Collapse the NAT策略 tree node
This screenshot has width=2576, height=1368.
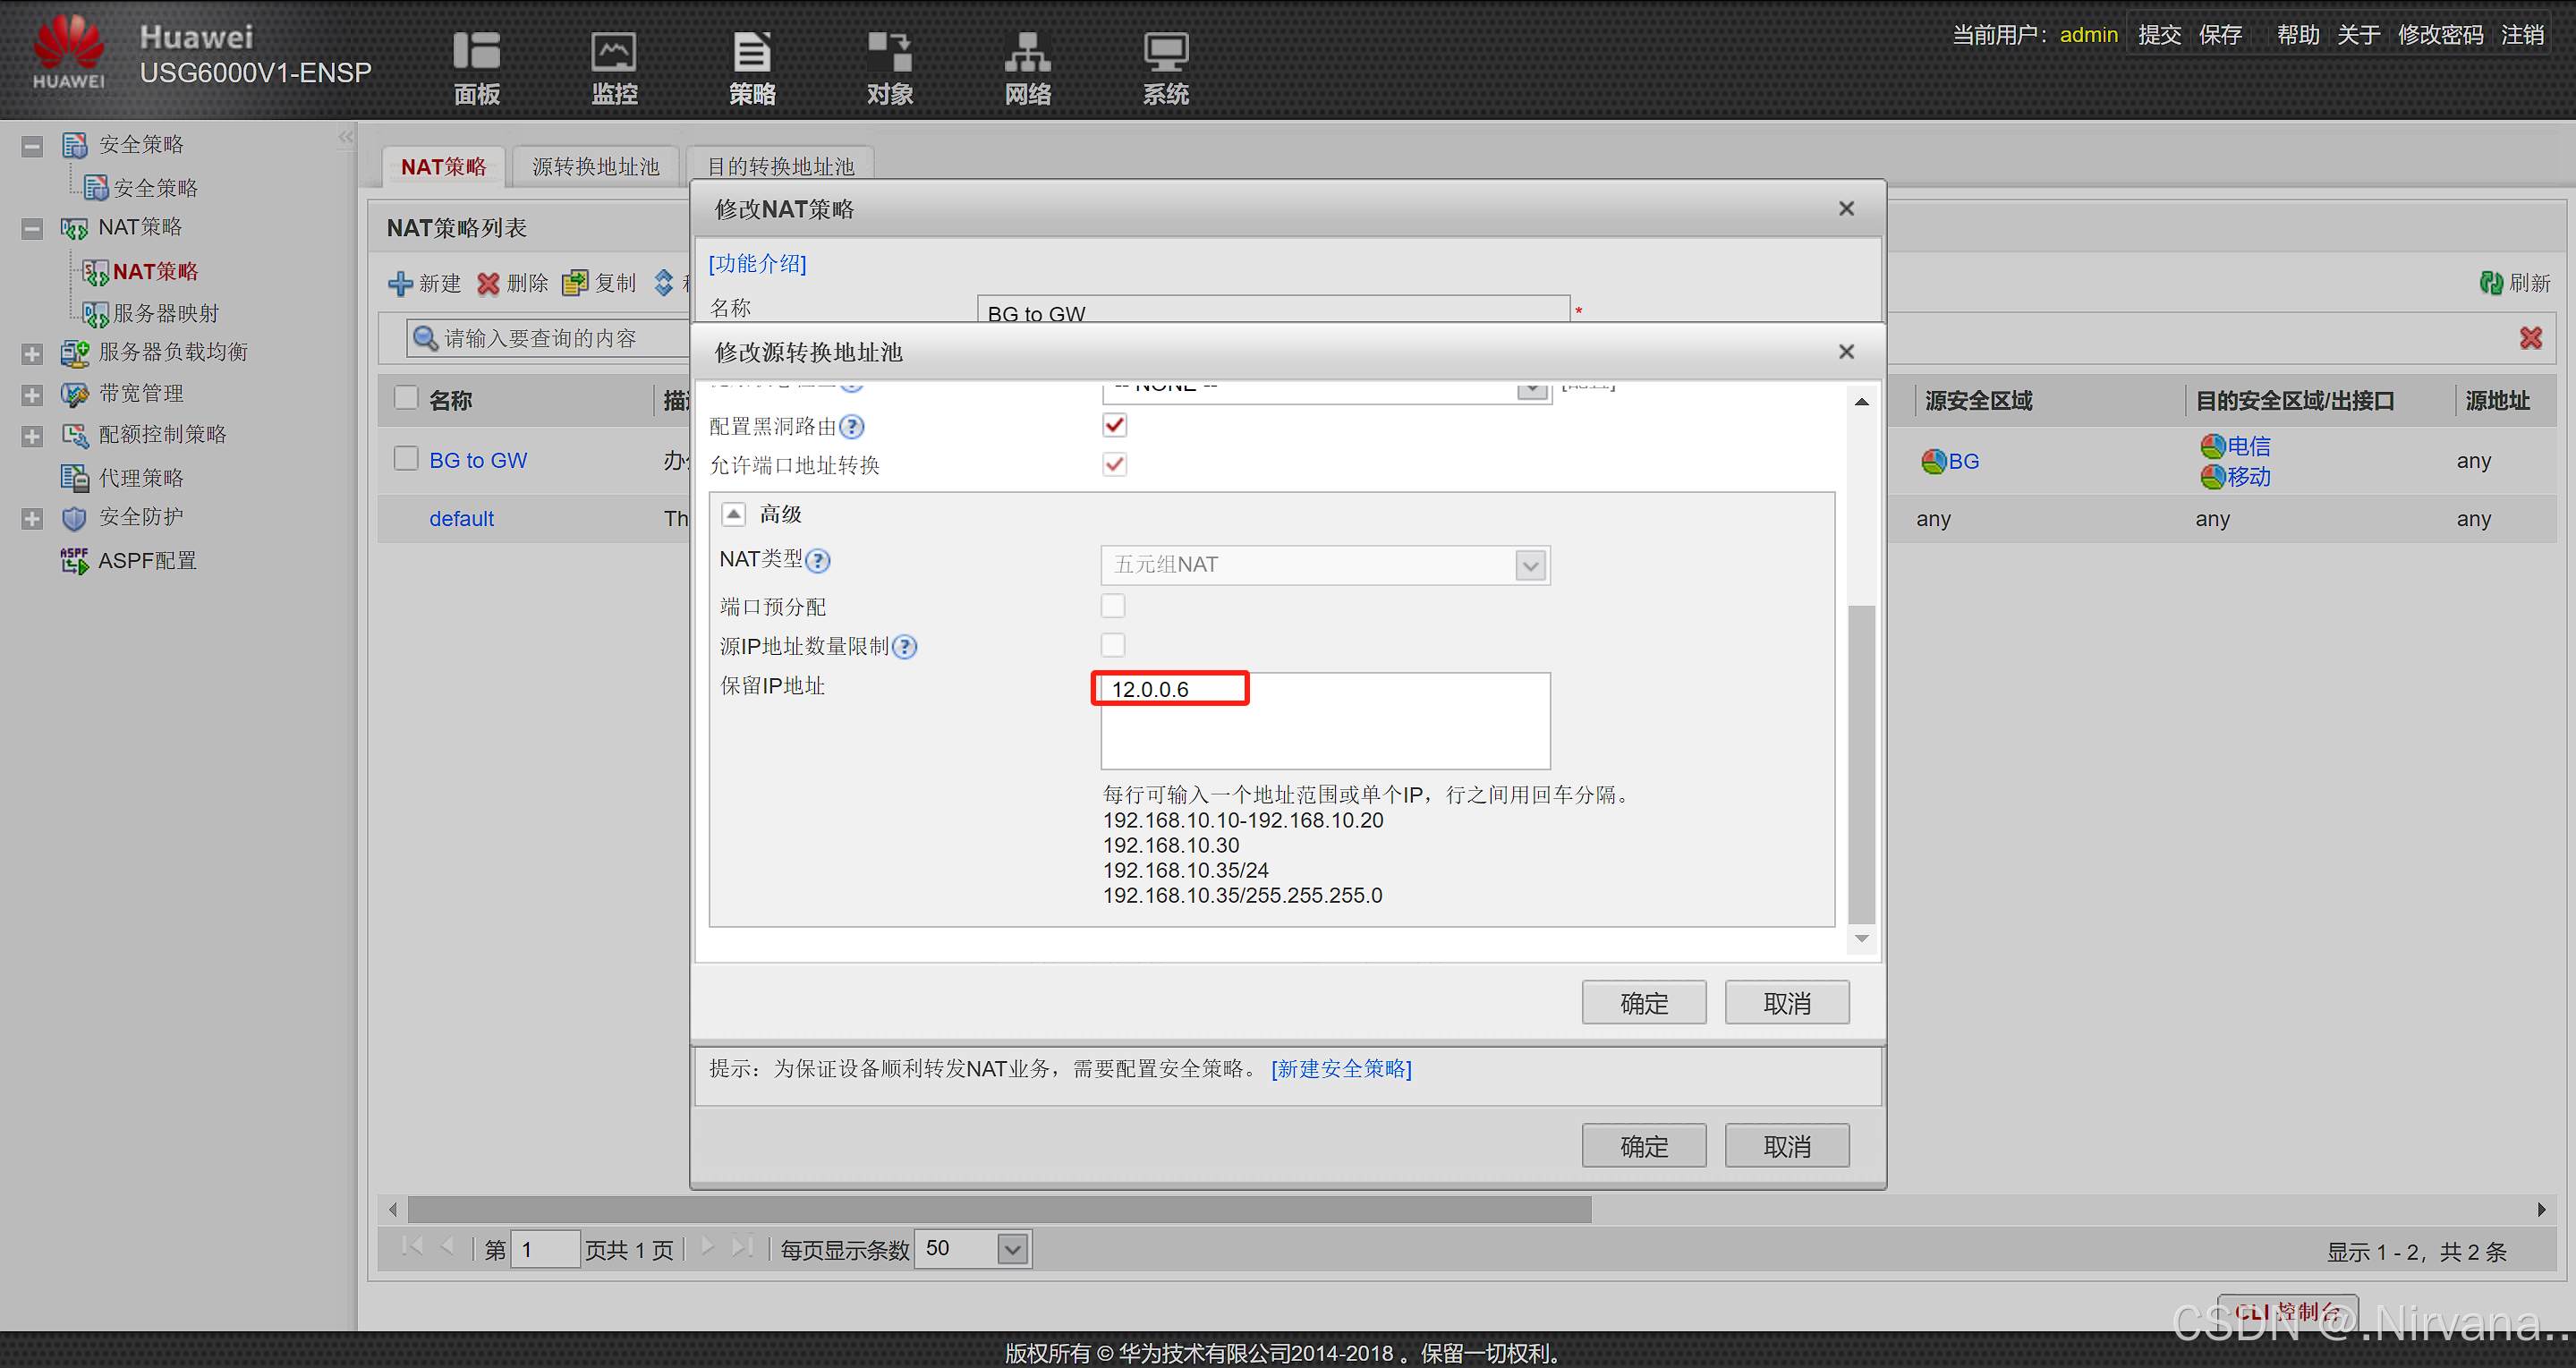(x=32, y=229)
